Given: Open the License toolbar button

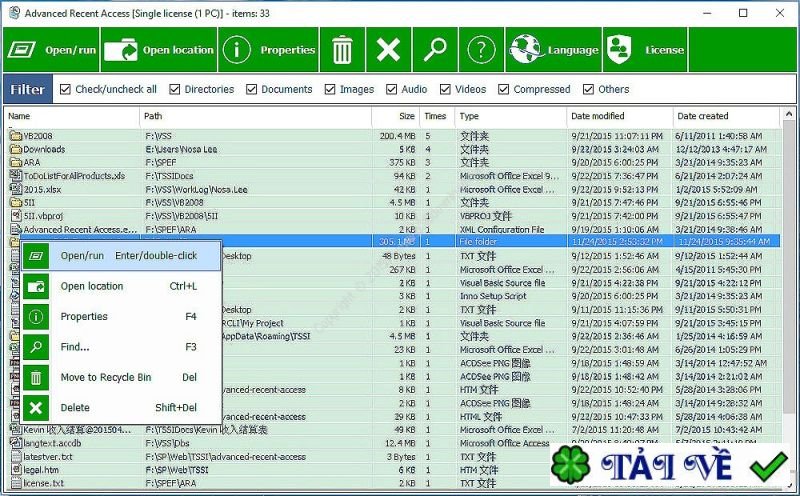Looking at the screenshot, I should tap(645, 50).
